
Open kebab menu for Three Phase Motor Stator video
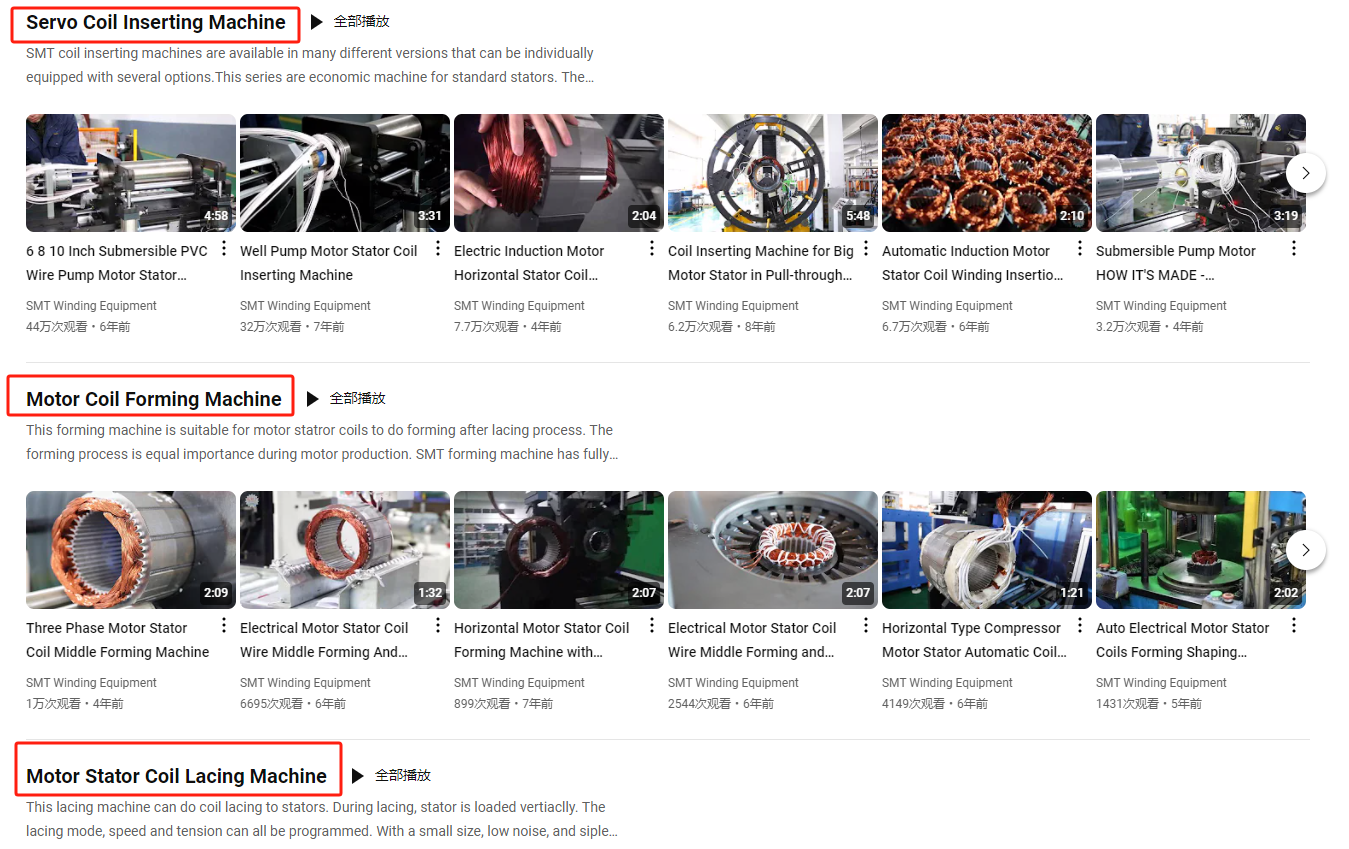[x=224, y=626]
